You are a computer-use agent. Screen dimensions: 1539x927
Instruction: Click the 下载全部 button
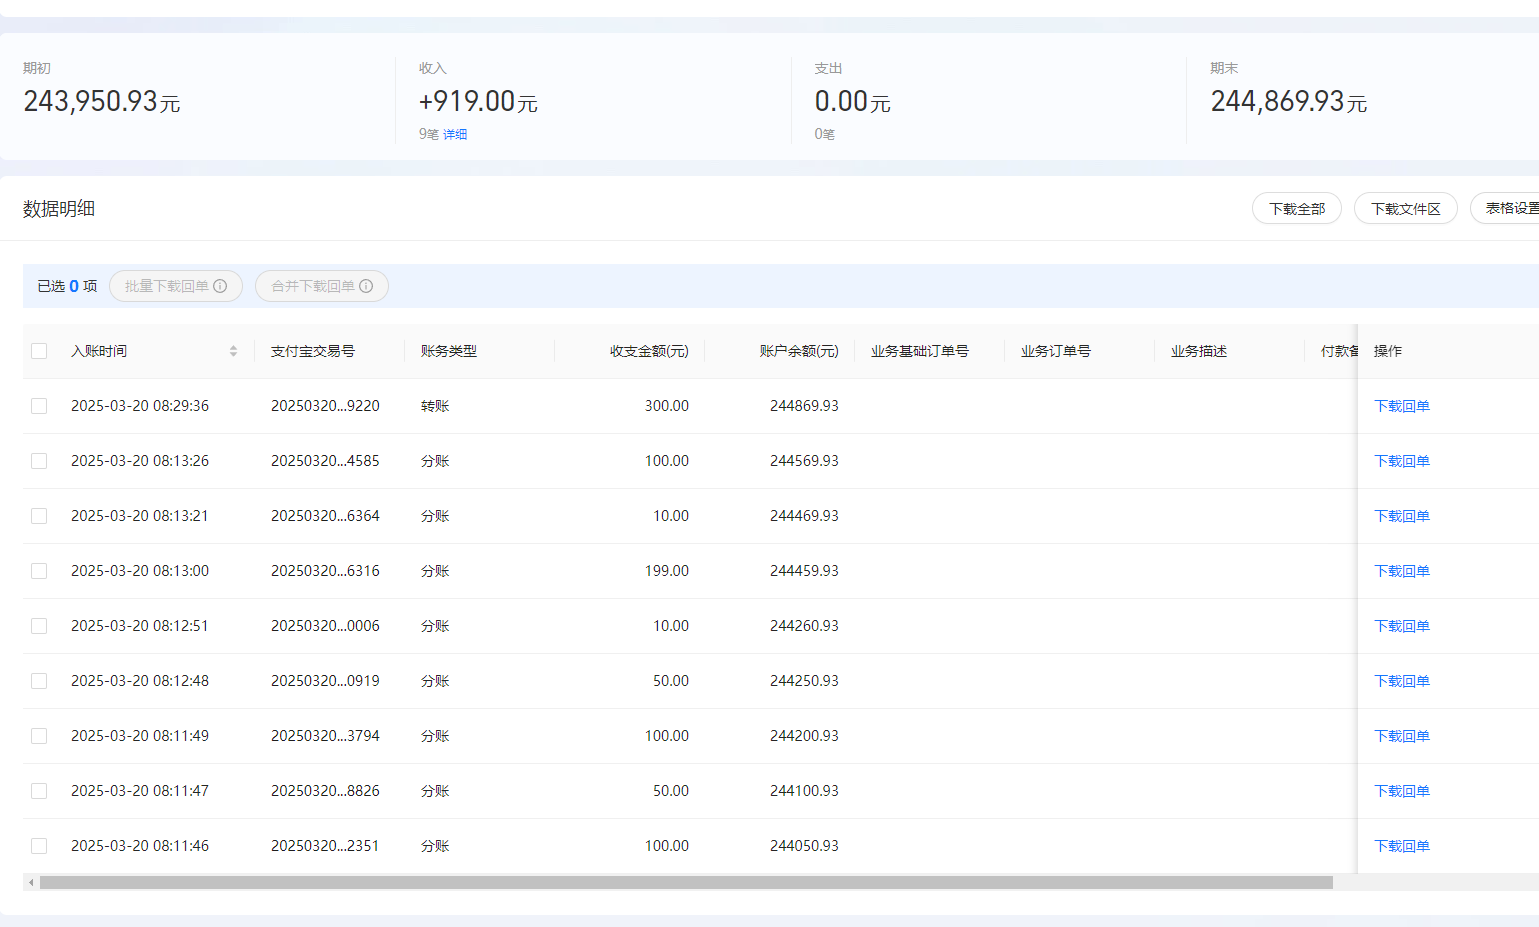coord(1297,209)
